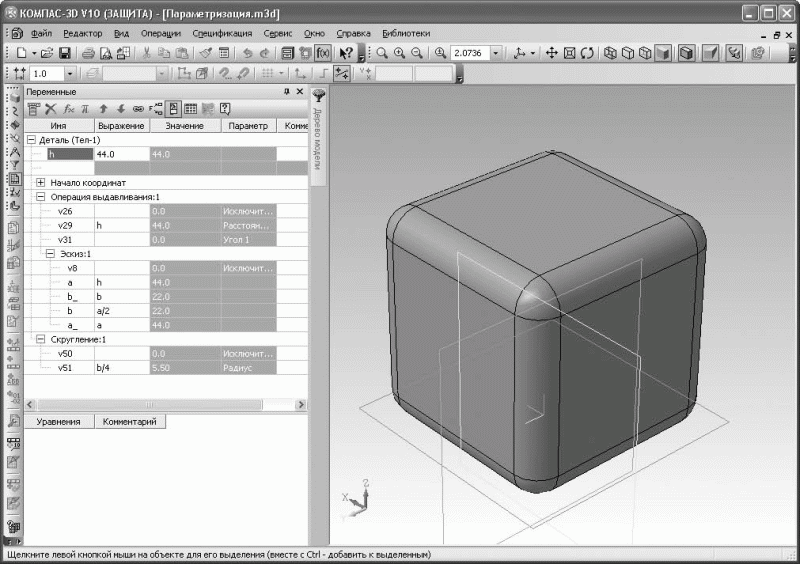
Task: Open the Операции menu
Action: [x=160, y=33]
